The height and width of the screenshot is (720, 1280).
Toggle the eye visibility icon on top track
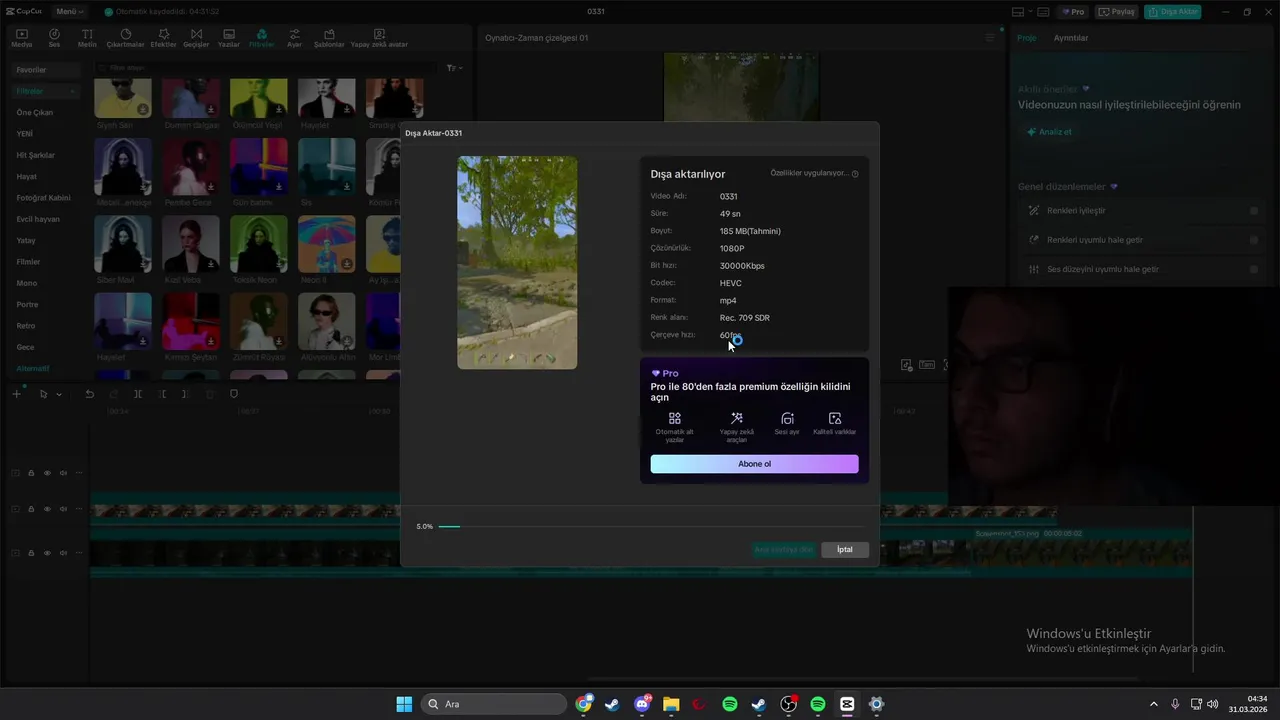point(47,473)
